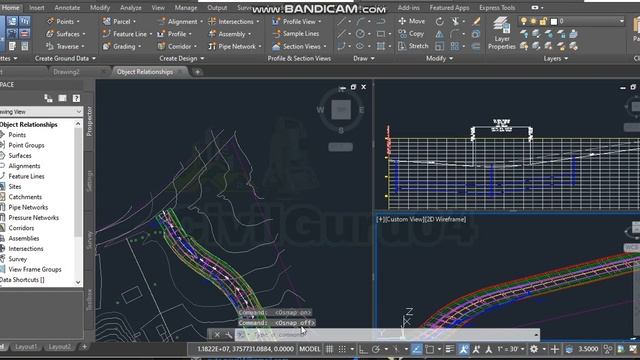Expand the Create Design panel
The image size is (640, 360).
click(182, 58)
